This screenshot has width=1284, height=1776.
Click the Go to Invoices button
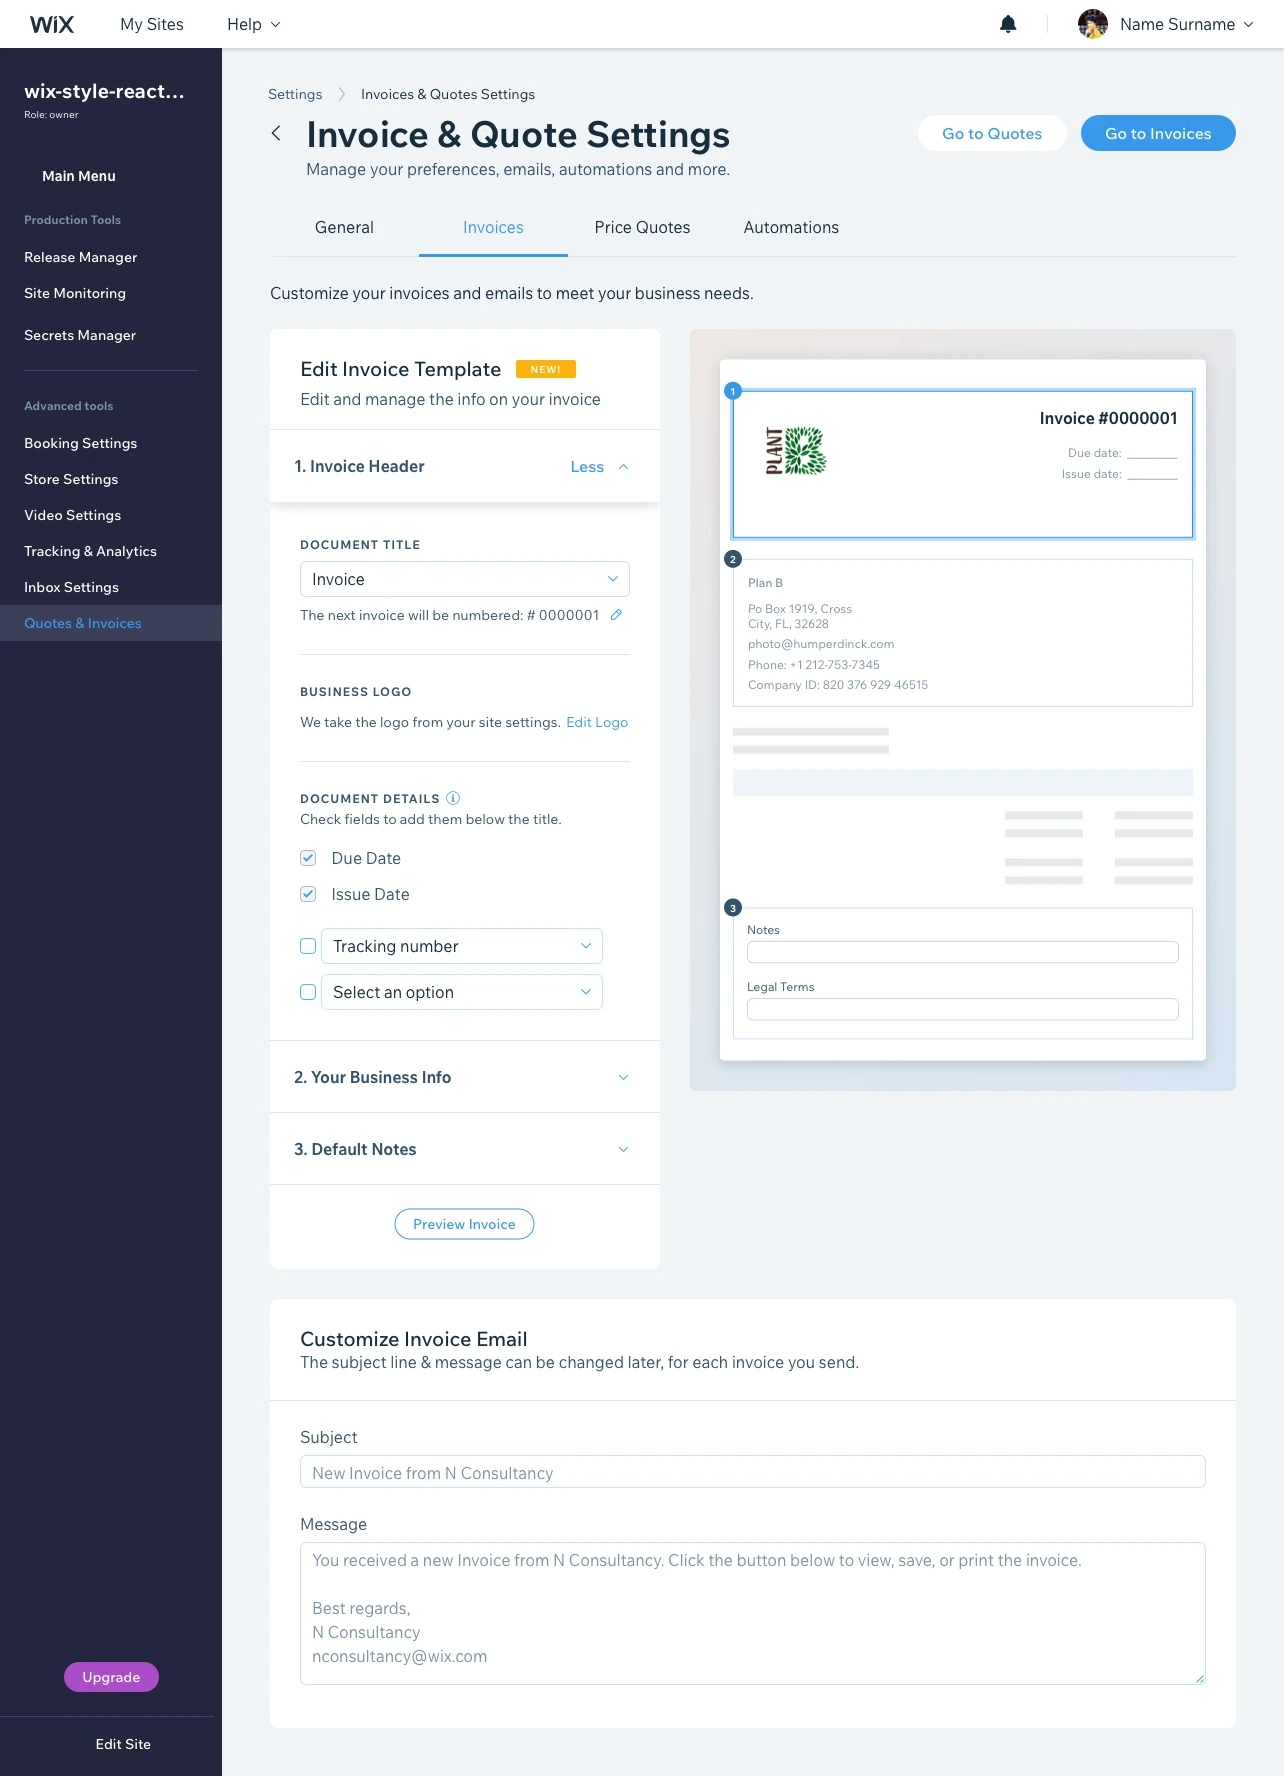1158,133
